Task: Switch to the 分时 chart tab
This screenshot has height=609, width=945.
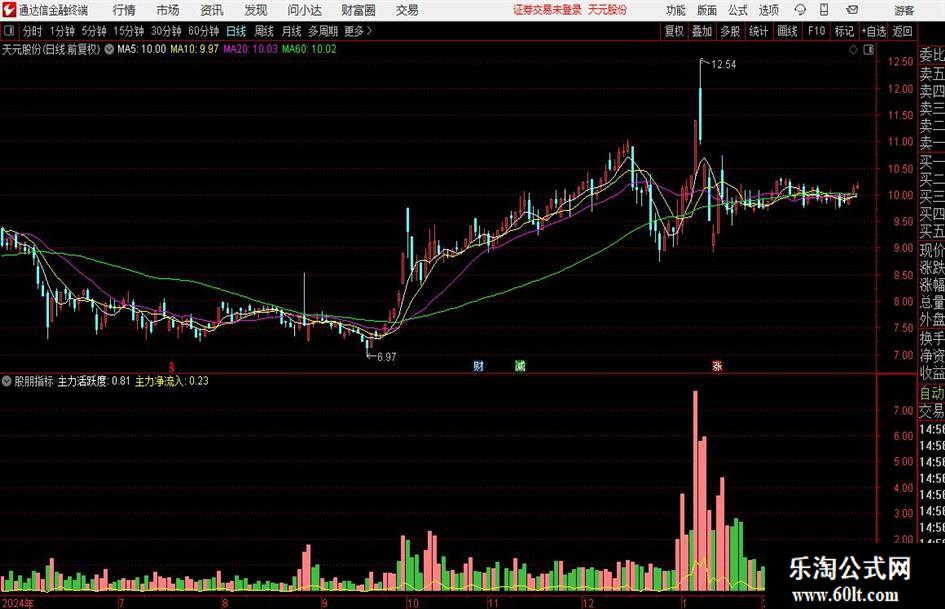Action: pos(32,31)
